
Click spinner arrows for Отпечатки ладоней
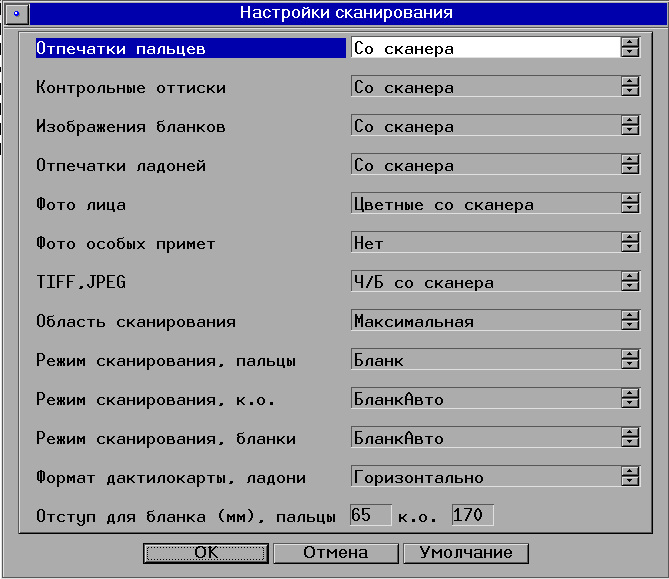click(630, 164)
